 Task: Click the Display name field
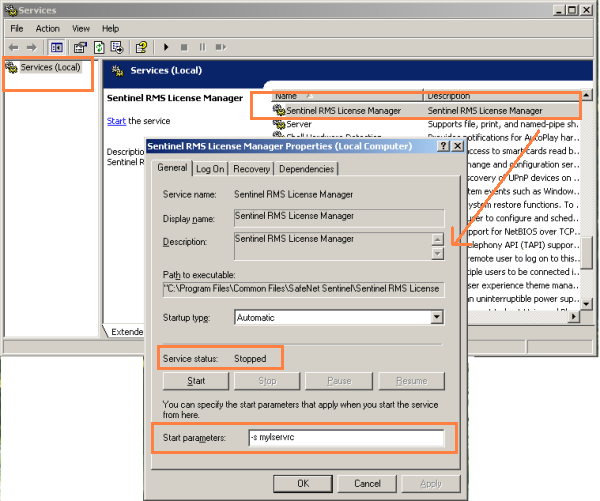point(339,217)
